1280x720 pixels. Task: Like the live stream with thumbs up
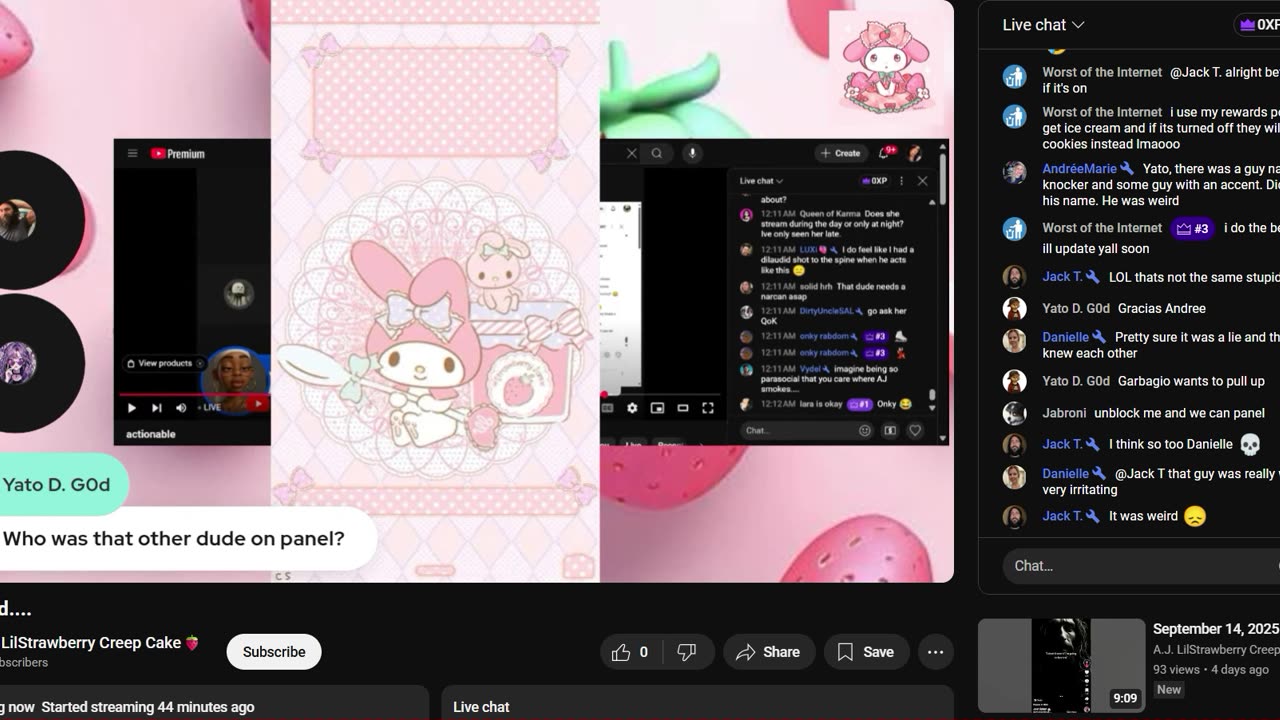coord(630,652)
